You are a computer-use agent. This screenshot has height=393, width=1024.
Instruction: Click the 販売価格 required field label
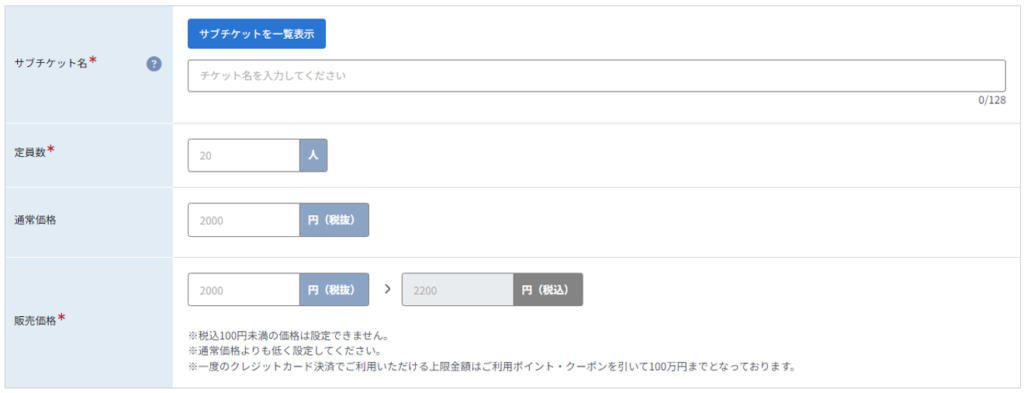point(39,320)
